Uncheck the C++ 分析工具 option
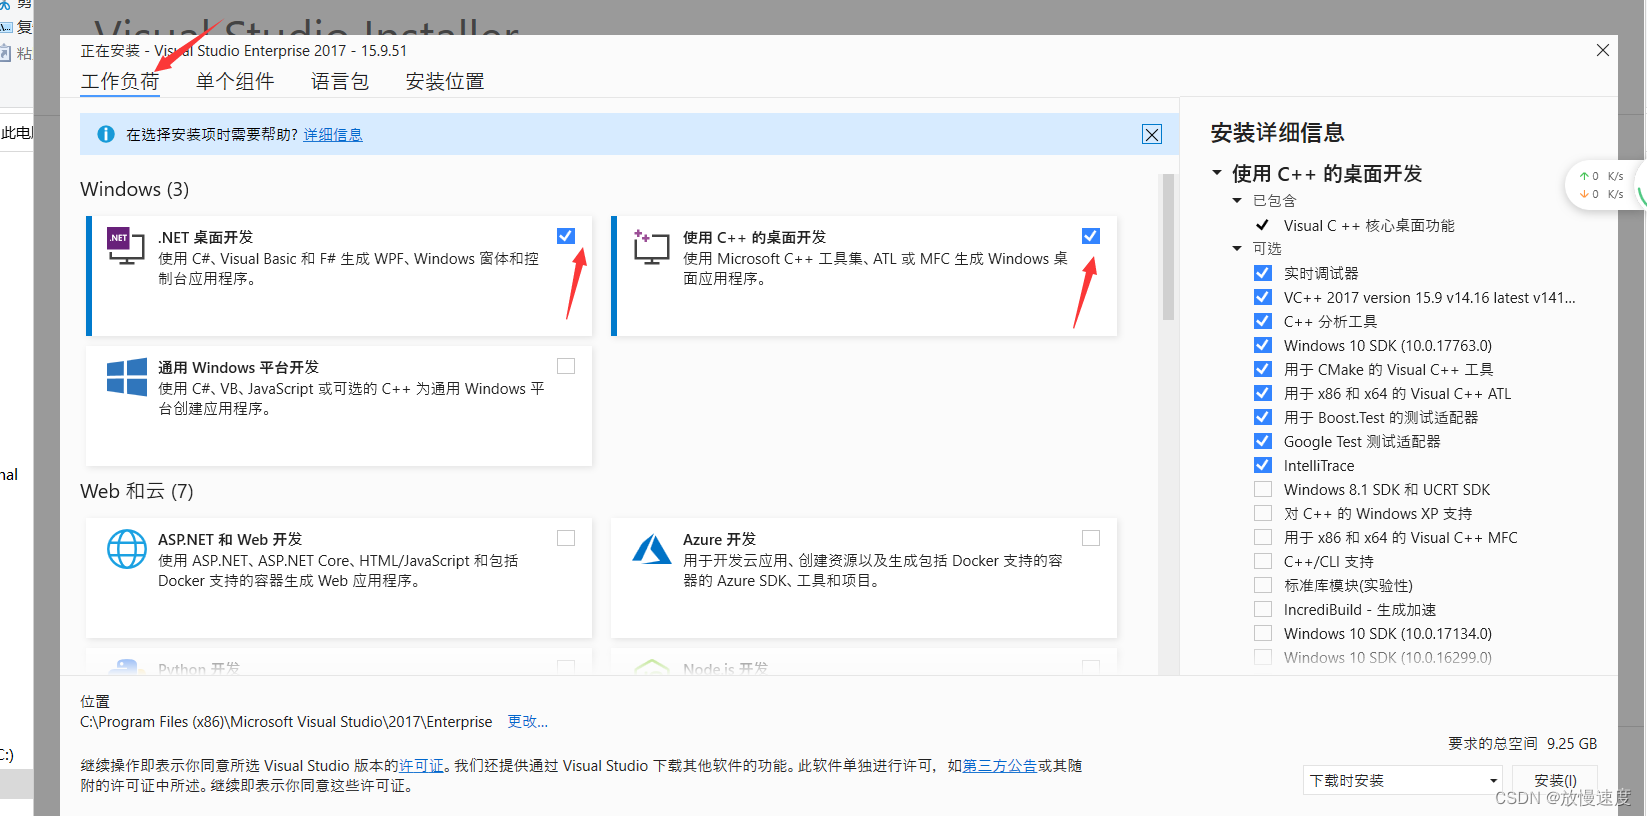The height and width of the screenshot is (816, 1647). (x=1263, y=321)
